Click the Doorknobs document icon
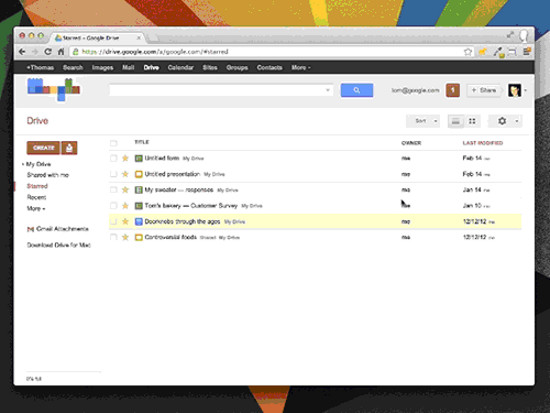 (x=139, y=221)
